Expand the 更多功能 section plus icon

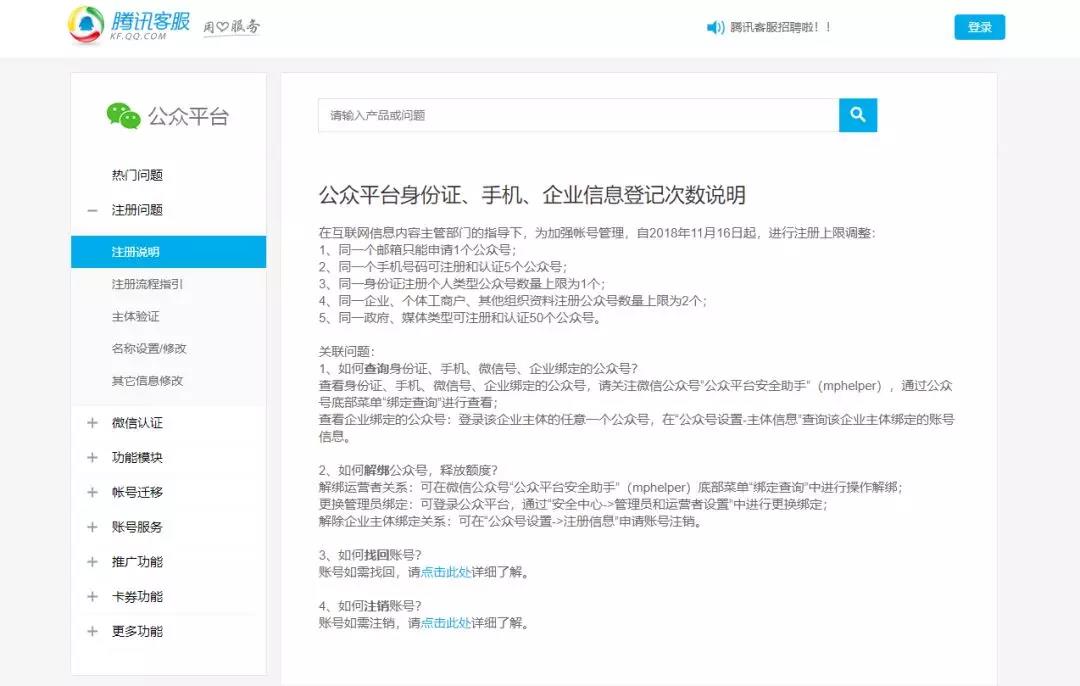pos(92,632)
